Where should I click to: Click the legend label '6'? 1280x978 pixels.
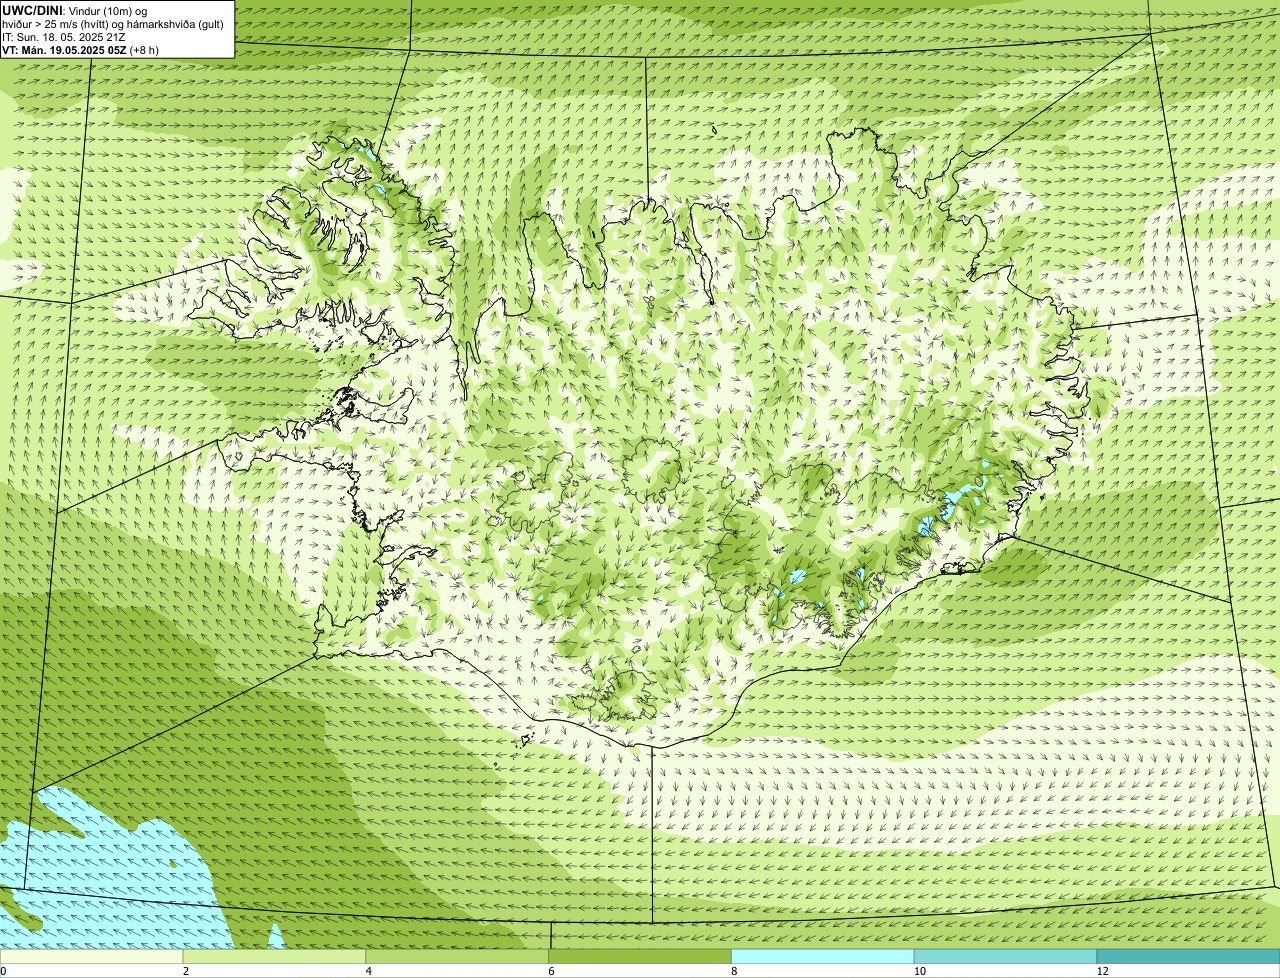click(551, 971)
